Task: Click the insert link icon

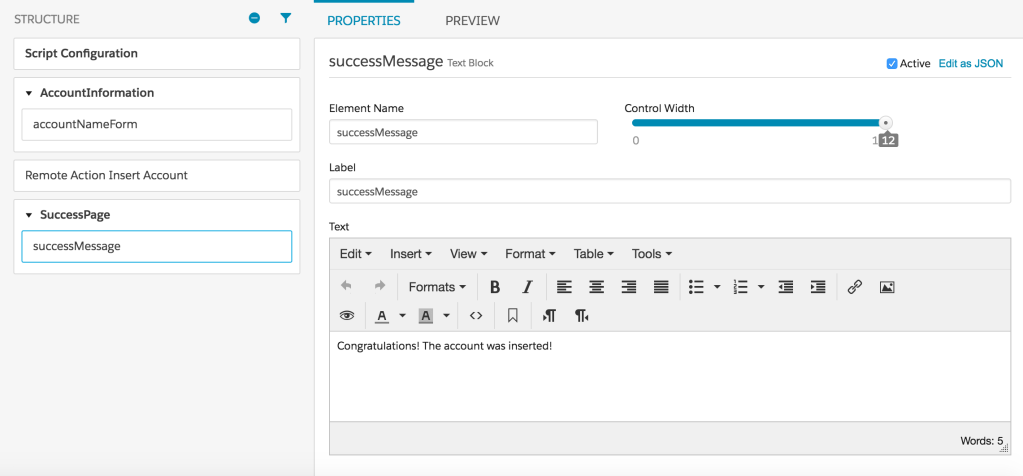Action: click(854, 287)
